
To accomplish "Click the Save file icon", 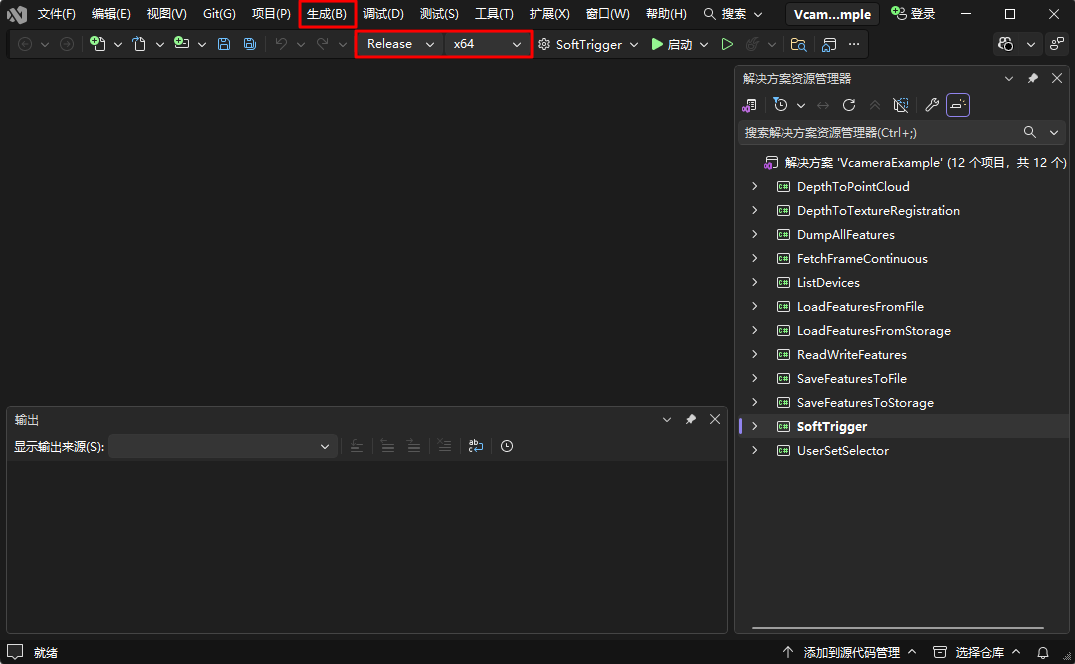I will tap(224, 45).
